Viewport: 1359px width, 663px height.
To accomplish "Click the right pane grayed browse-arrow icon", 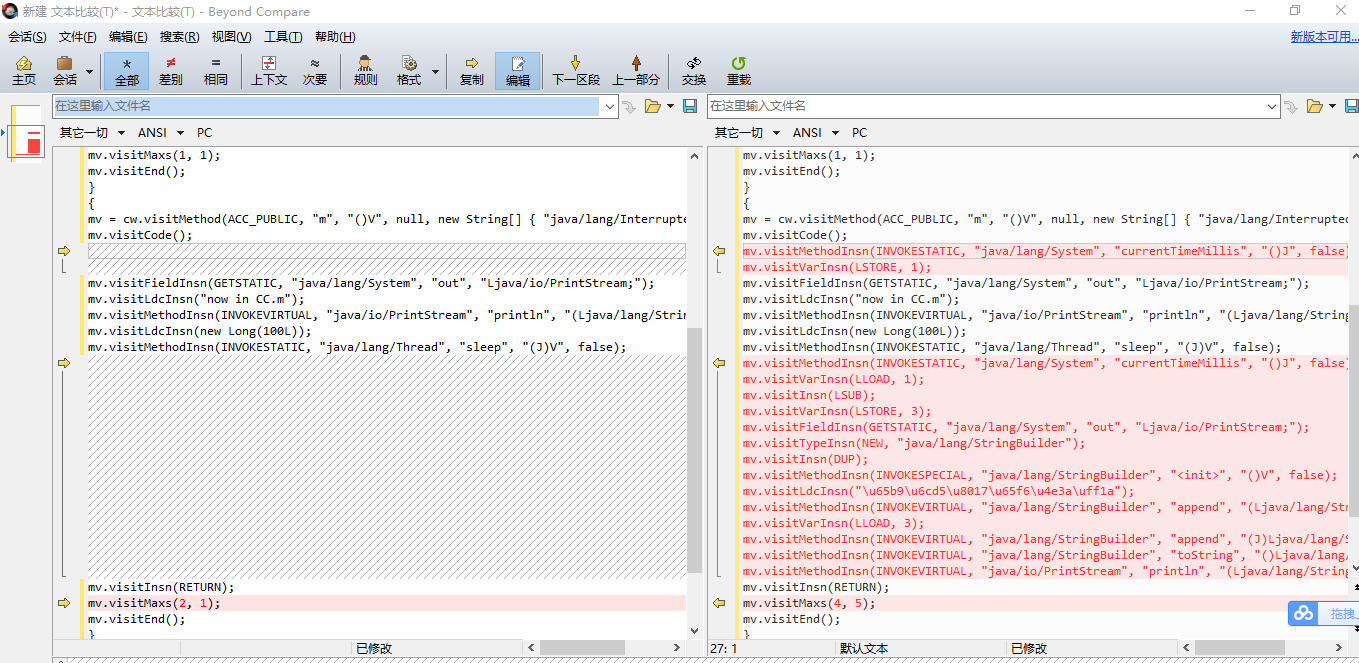I will 1292,106.
